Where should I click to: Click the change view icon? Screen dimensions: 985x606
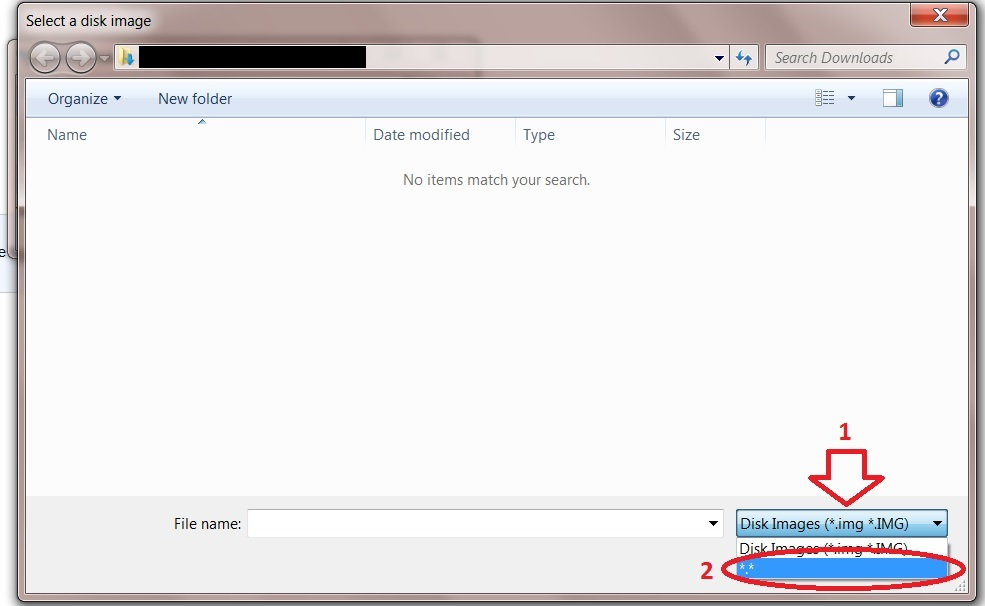(825, 98)
